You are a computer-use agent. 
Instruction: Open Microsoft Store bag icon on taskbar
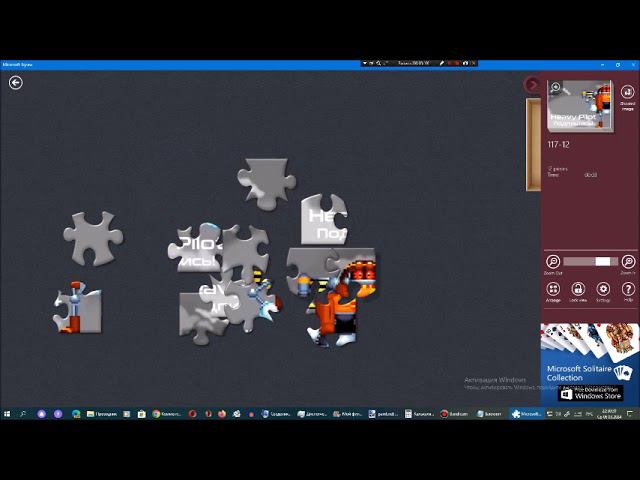pos(142,414)
